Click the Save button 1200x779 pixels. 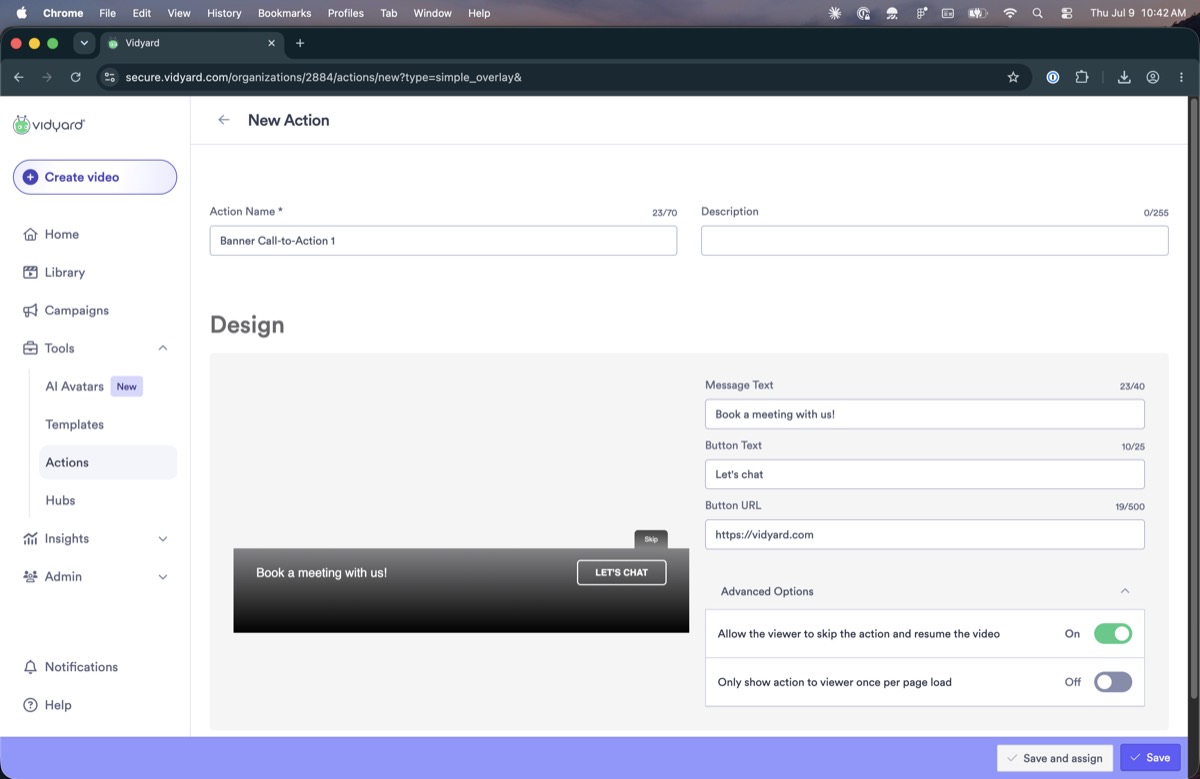click(1150, 758)
